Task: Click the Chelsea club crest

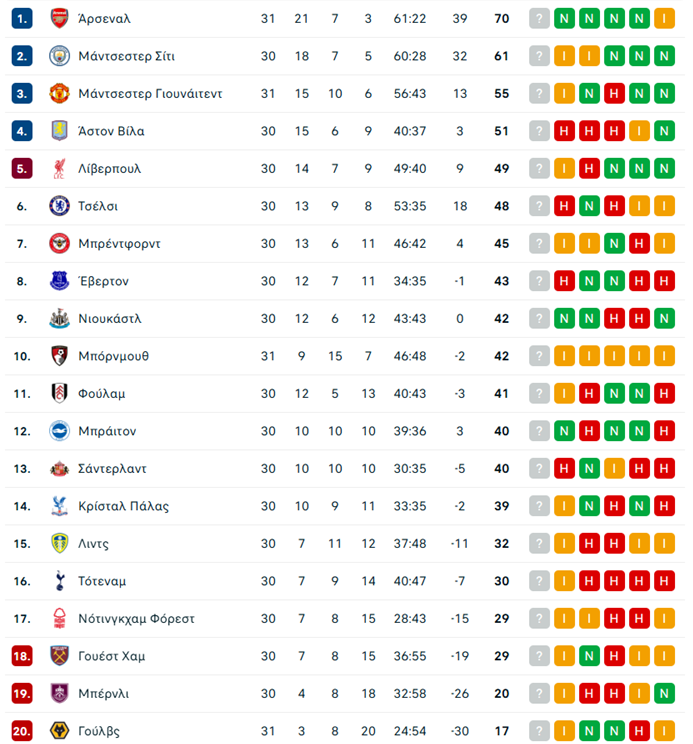Action: (x=59, y=206)
